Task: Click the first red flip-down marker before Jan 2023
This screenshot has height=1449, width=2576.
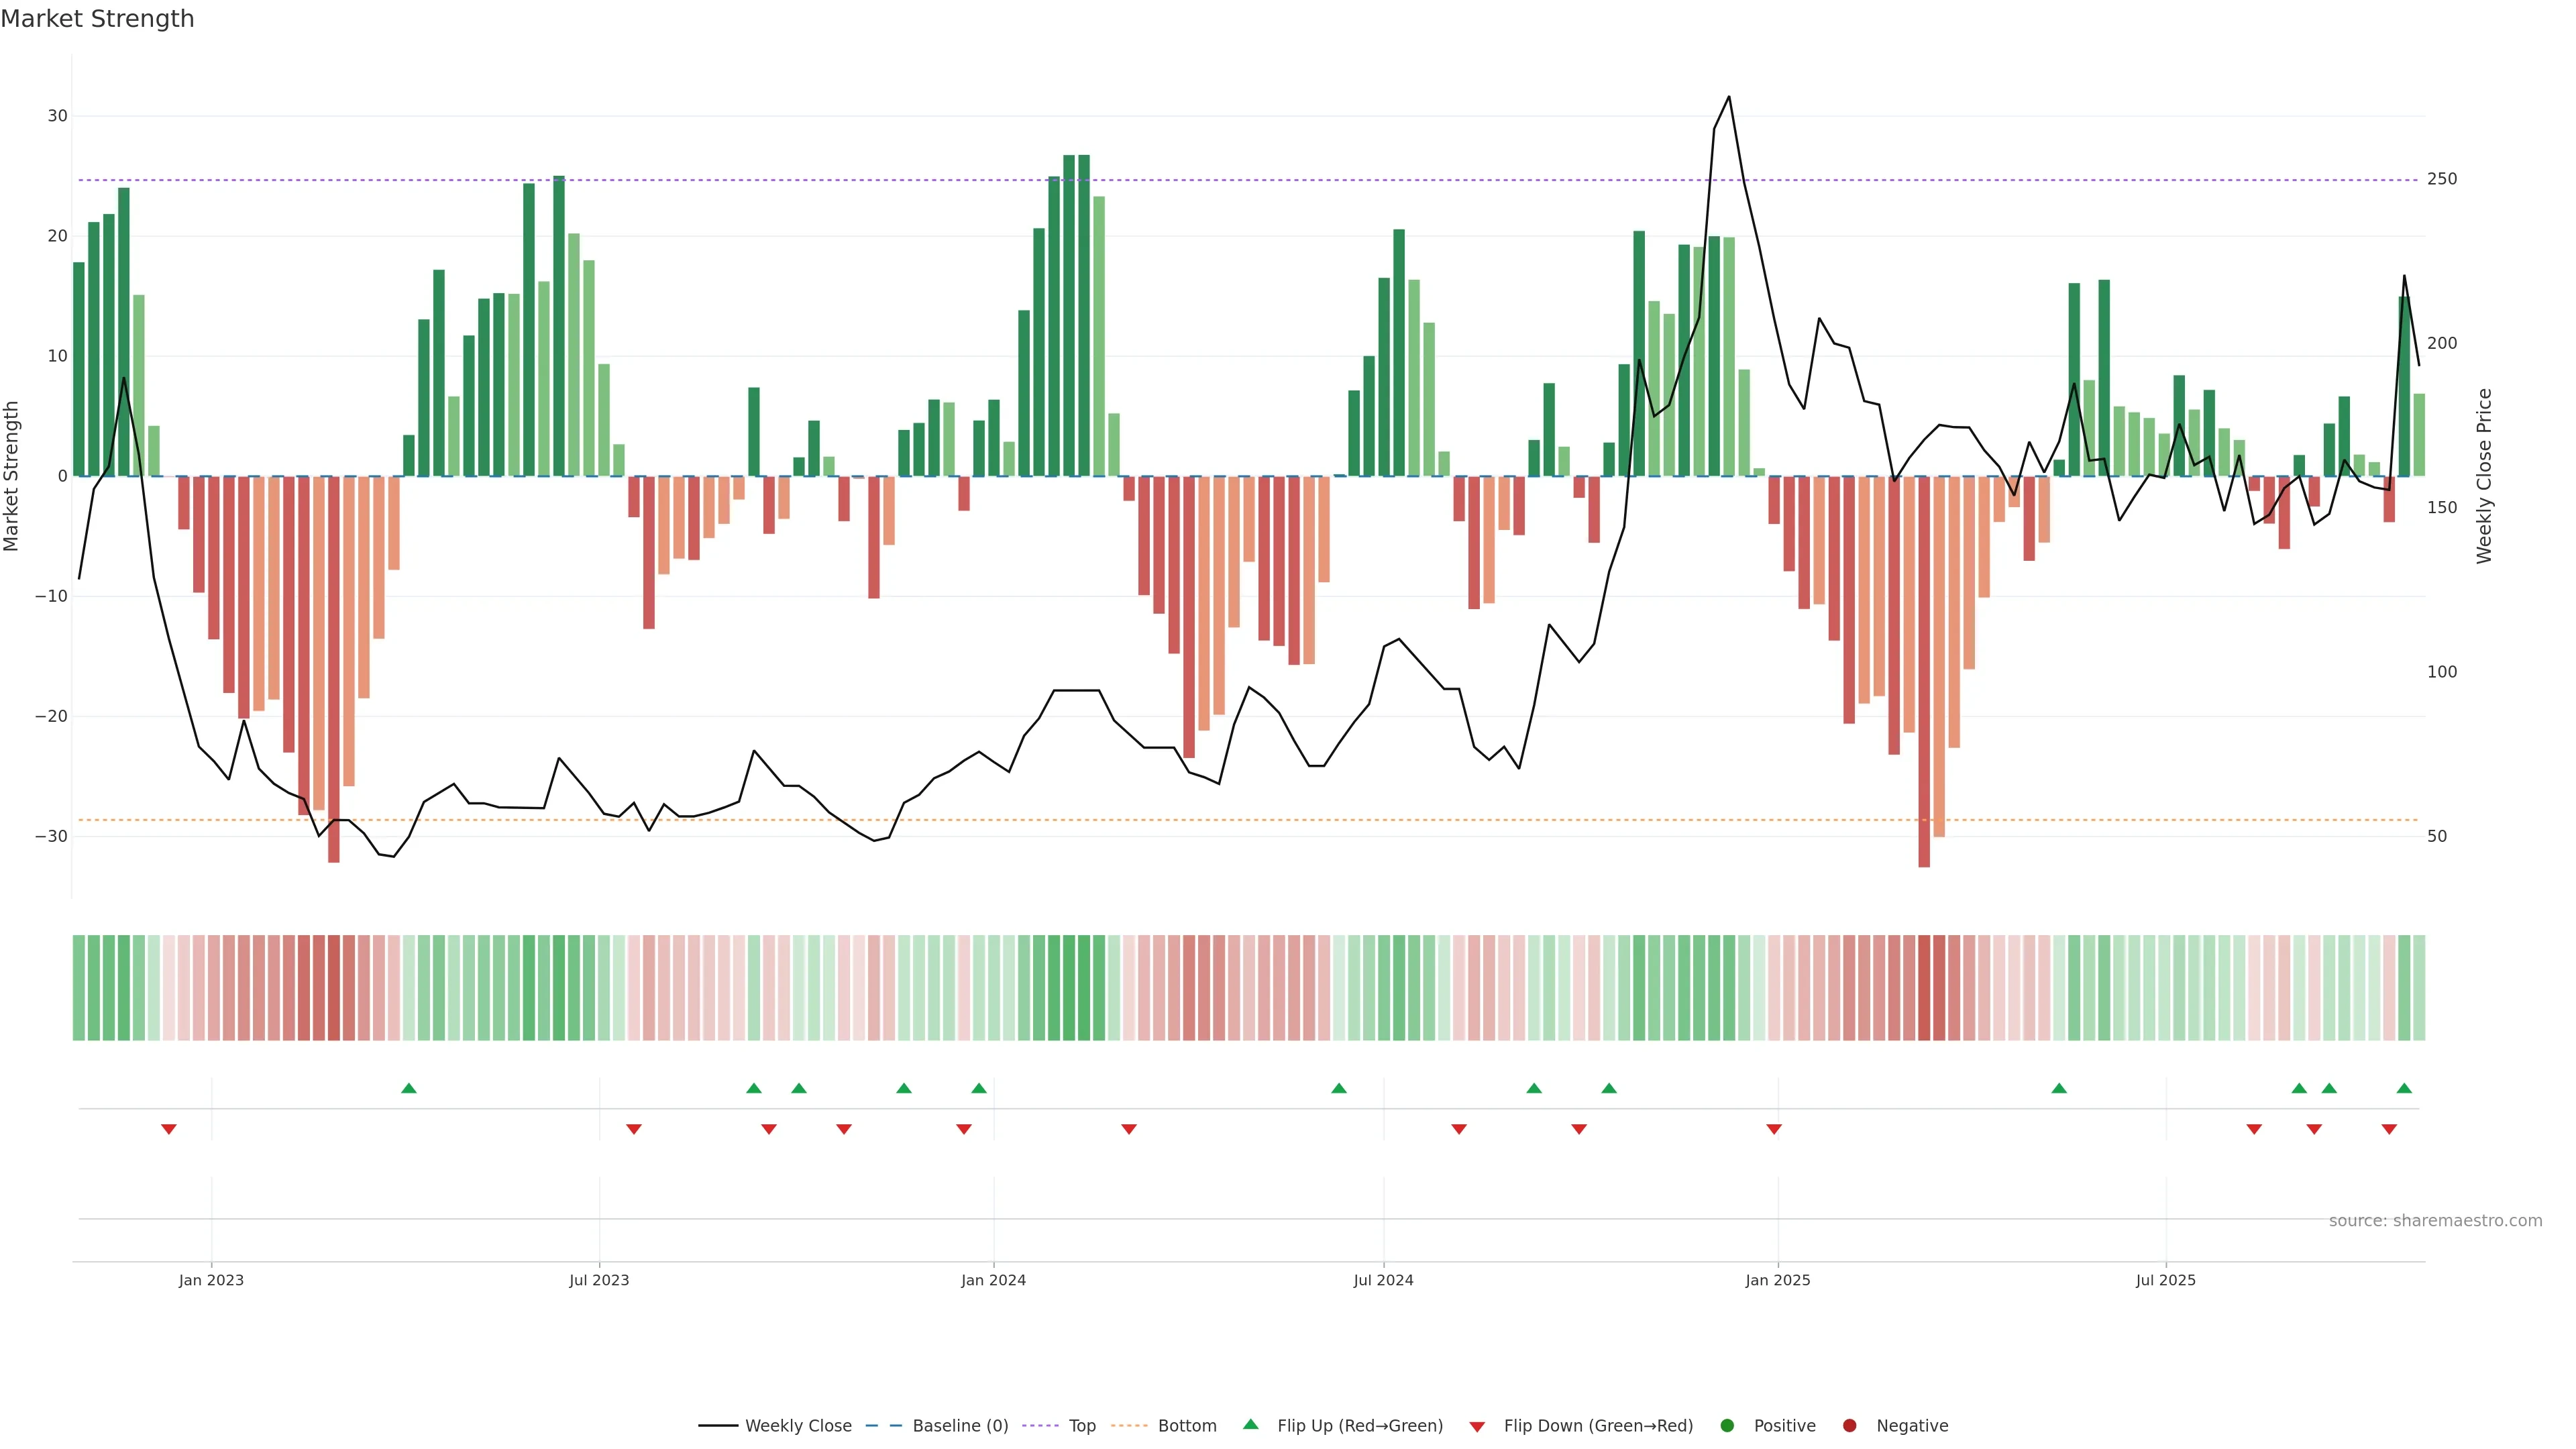Action: tap(169, 1129)
